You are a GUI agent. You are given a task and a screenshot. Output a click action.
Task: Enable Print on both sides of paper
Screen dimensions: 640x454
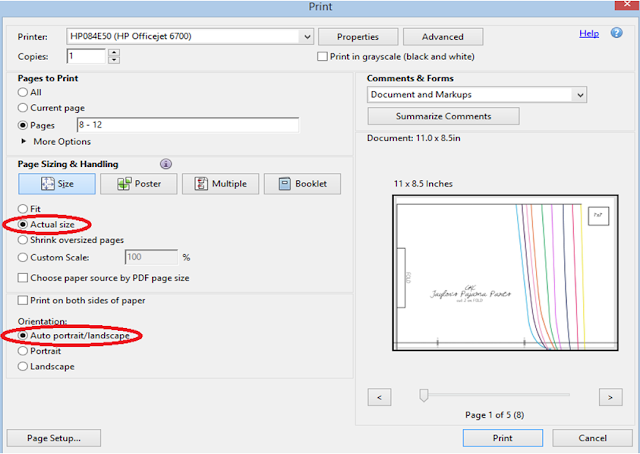[23, 300]
